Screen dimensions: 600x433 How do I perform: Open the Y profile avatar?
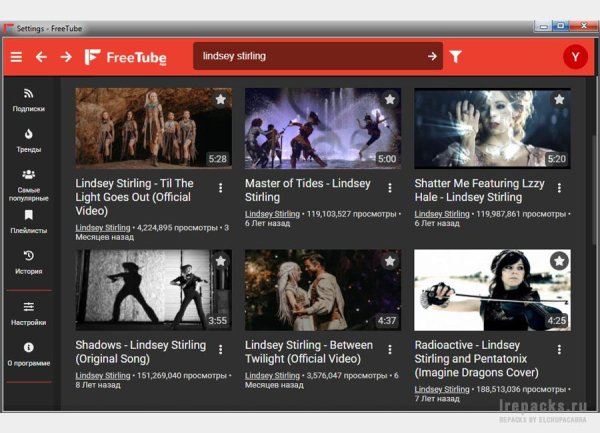tap(575, 57)
